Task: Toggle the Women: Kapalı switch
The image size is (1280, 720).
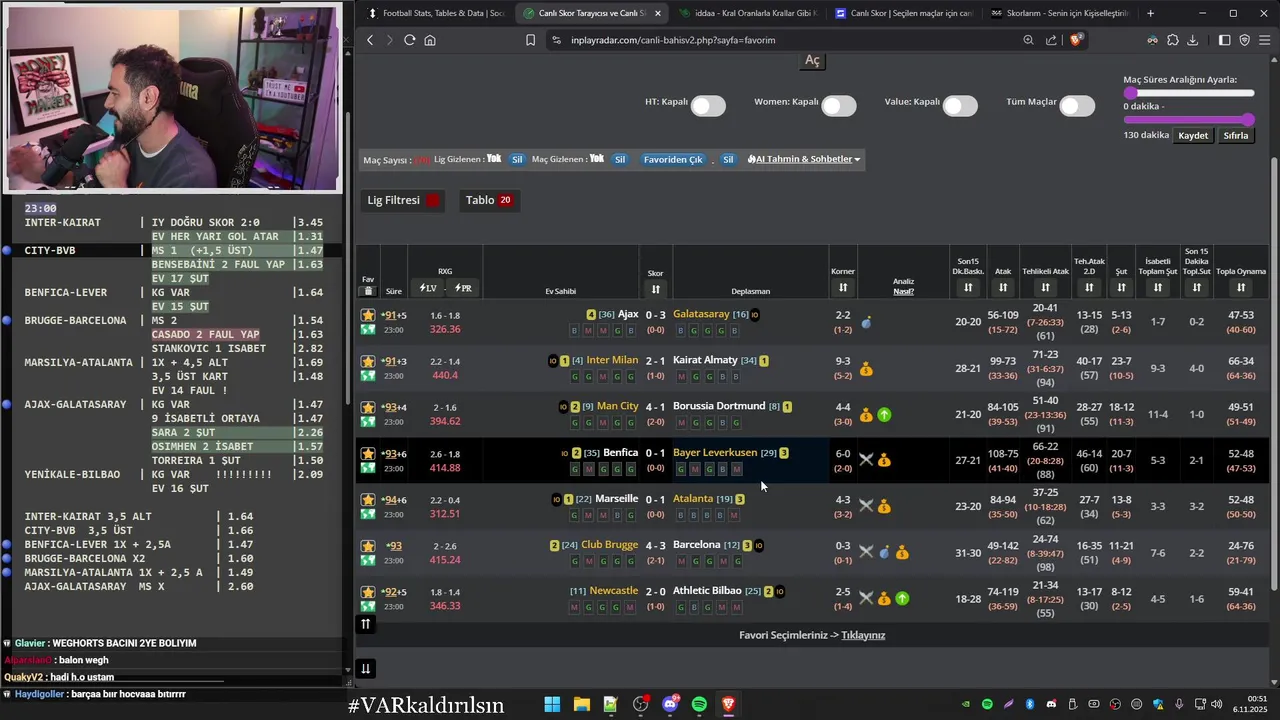Action: coord(839,106)
